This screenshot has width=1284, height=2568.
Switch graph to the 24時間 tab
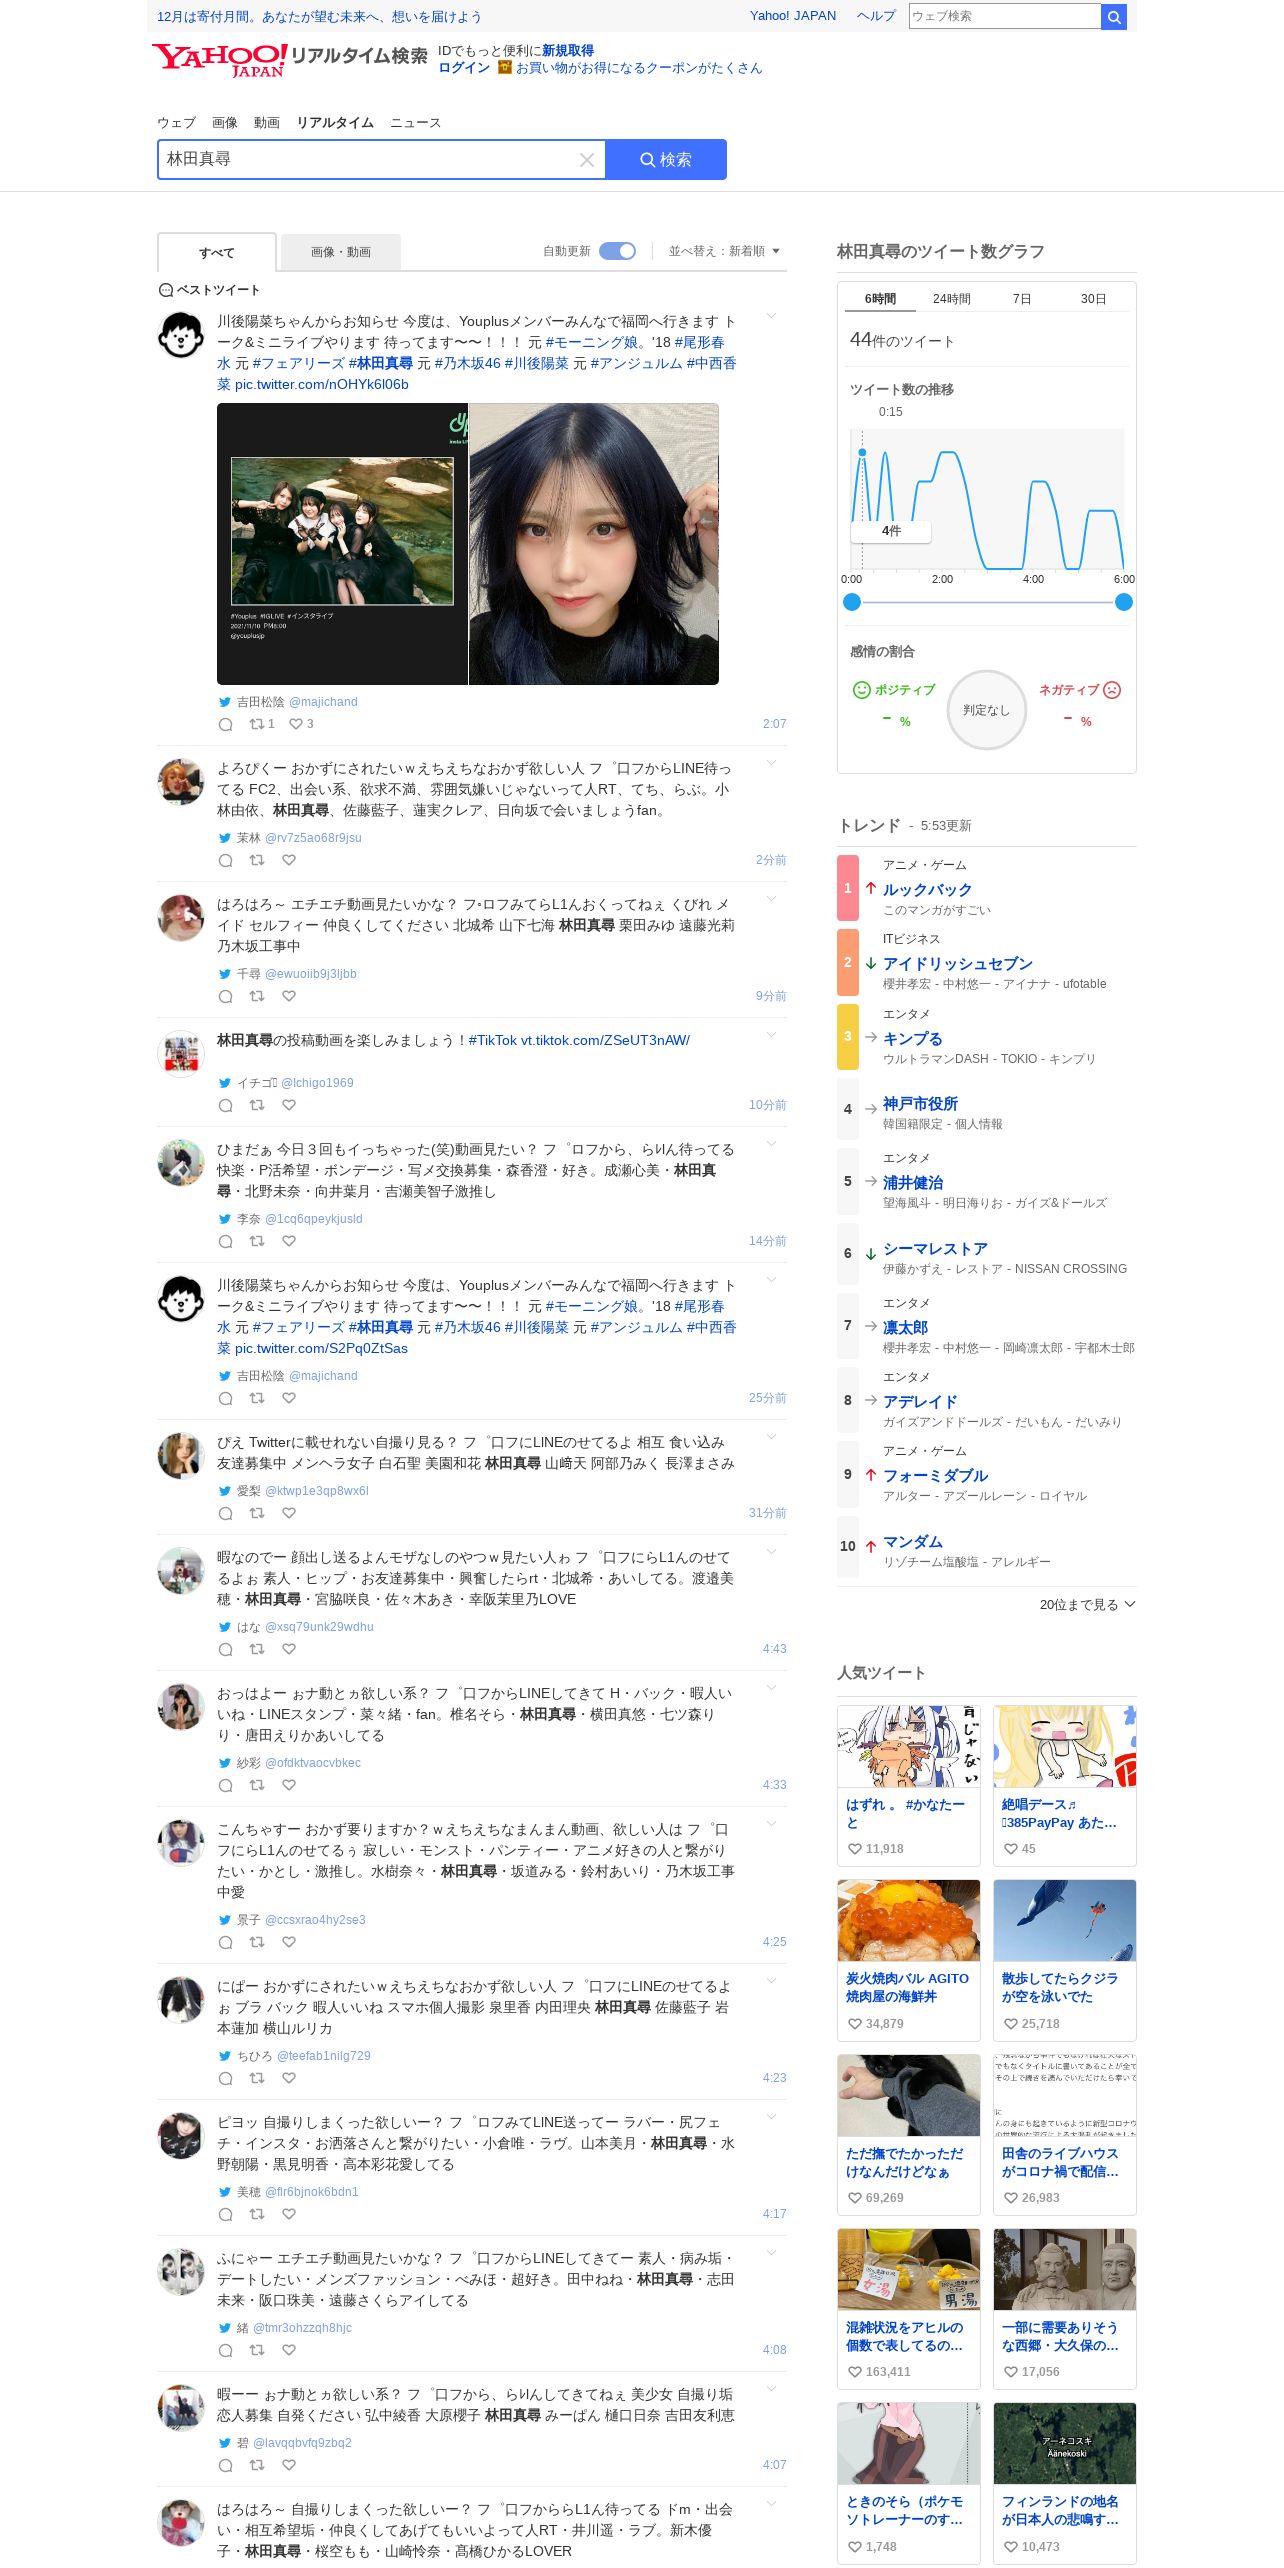[952, 299]
